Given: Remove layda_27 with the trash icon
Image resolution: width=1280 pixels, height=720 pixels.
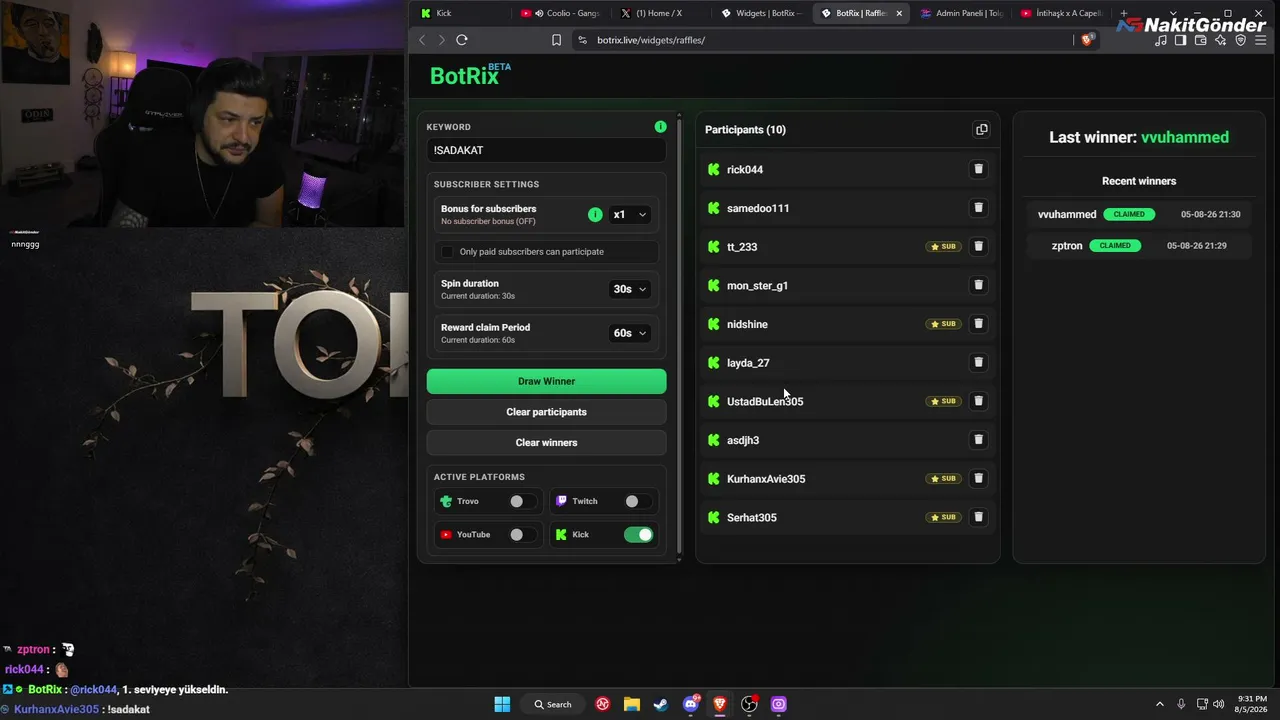Looking at the screenshot, I should (x=979, y=362).
